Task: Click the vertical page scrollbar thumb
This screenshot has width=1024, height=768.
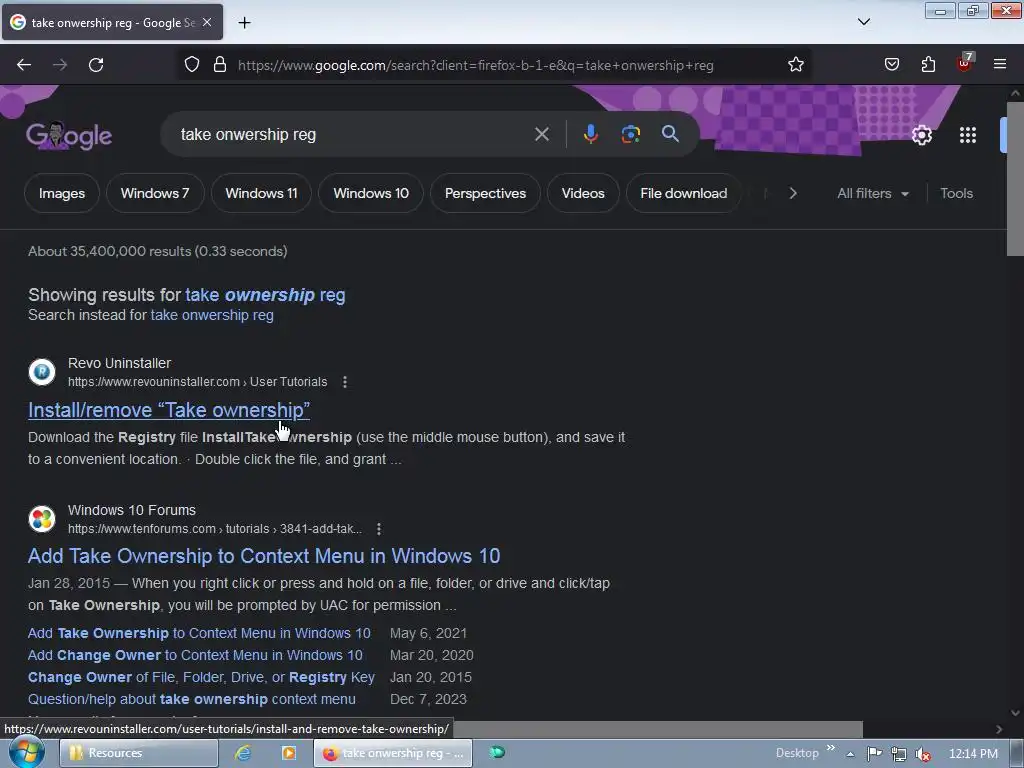Action: tap(1015, 178)
